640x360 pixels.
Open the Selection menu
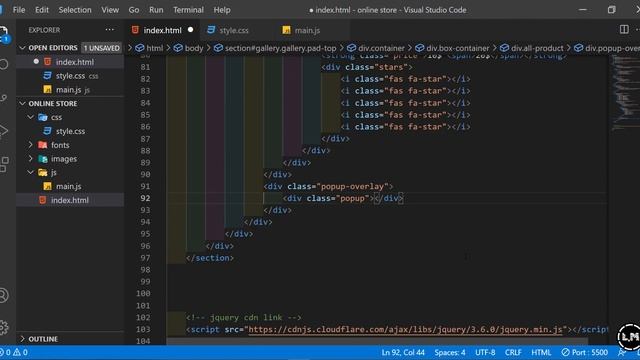(x=75, y=10)
